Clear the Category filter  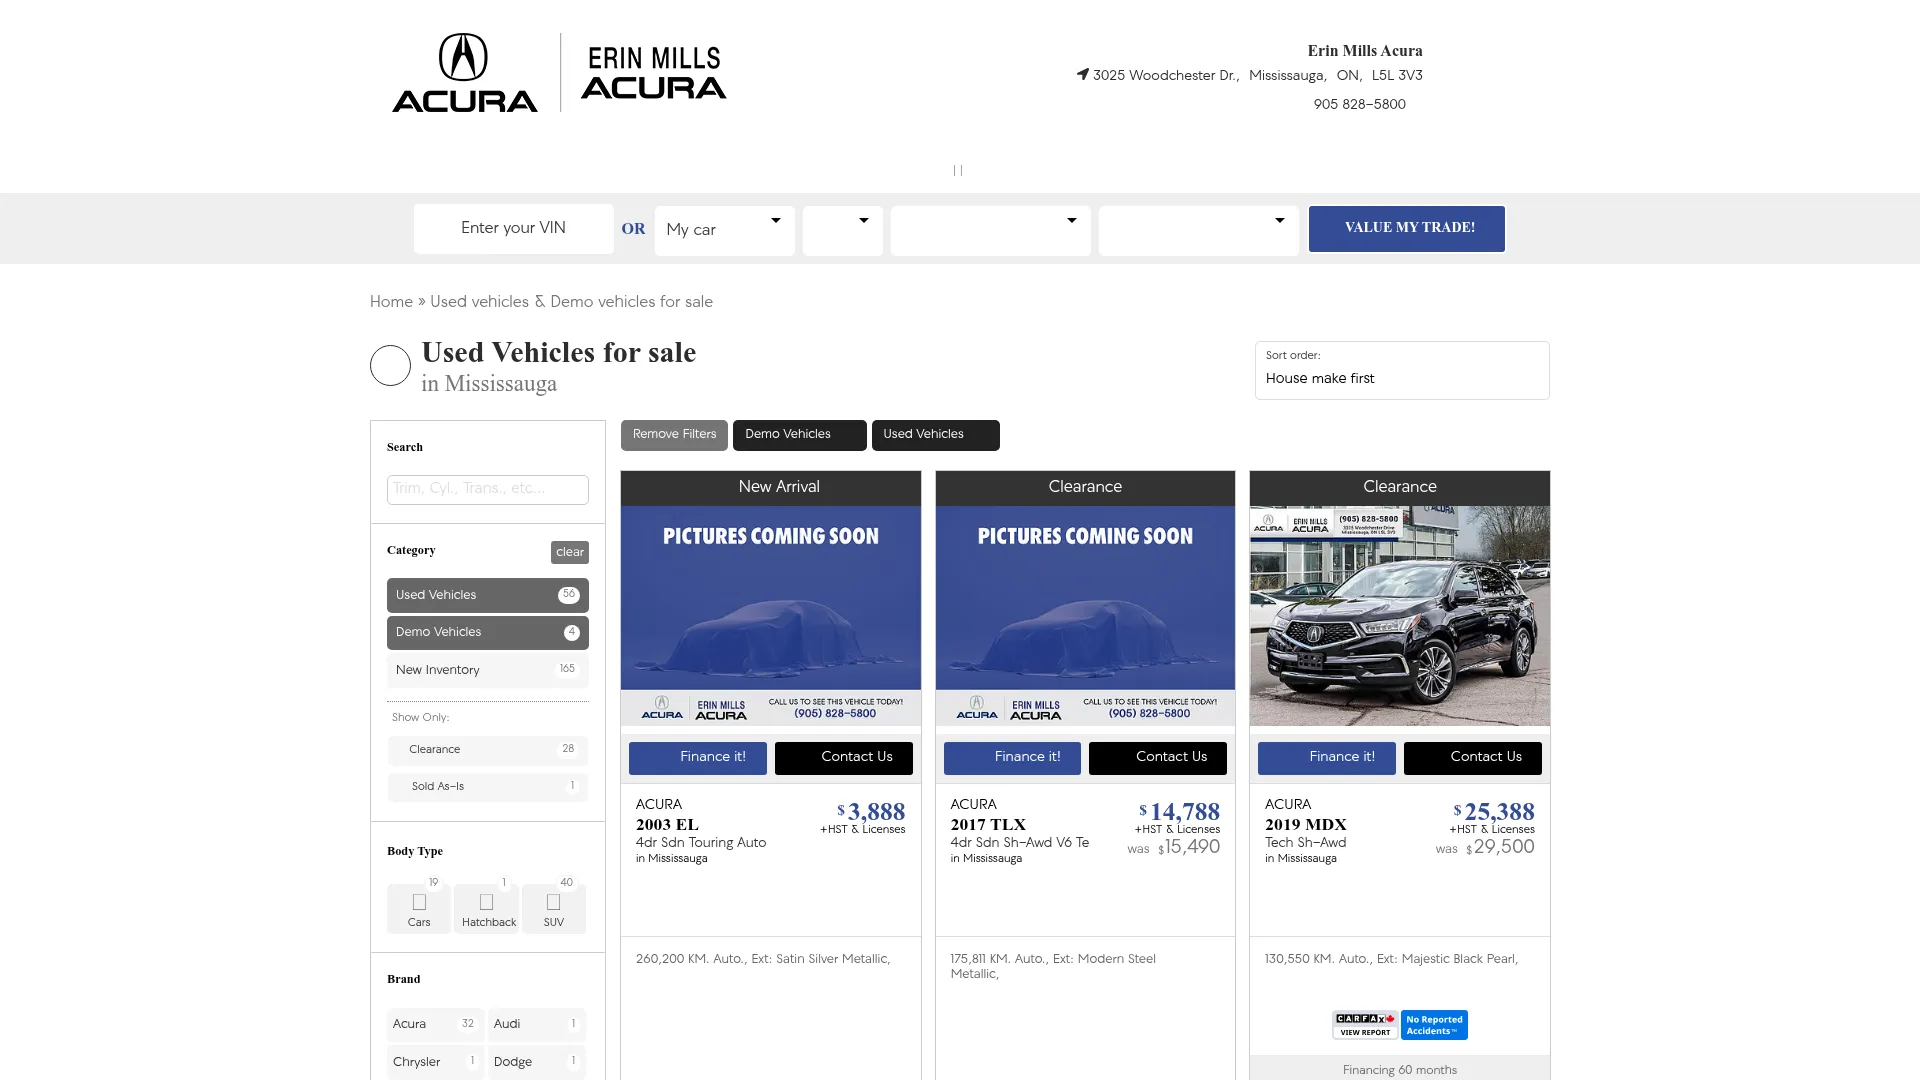pyautogui.click(x=570, y=552)
